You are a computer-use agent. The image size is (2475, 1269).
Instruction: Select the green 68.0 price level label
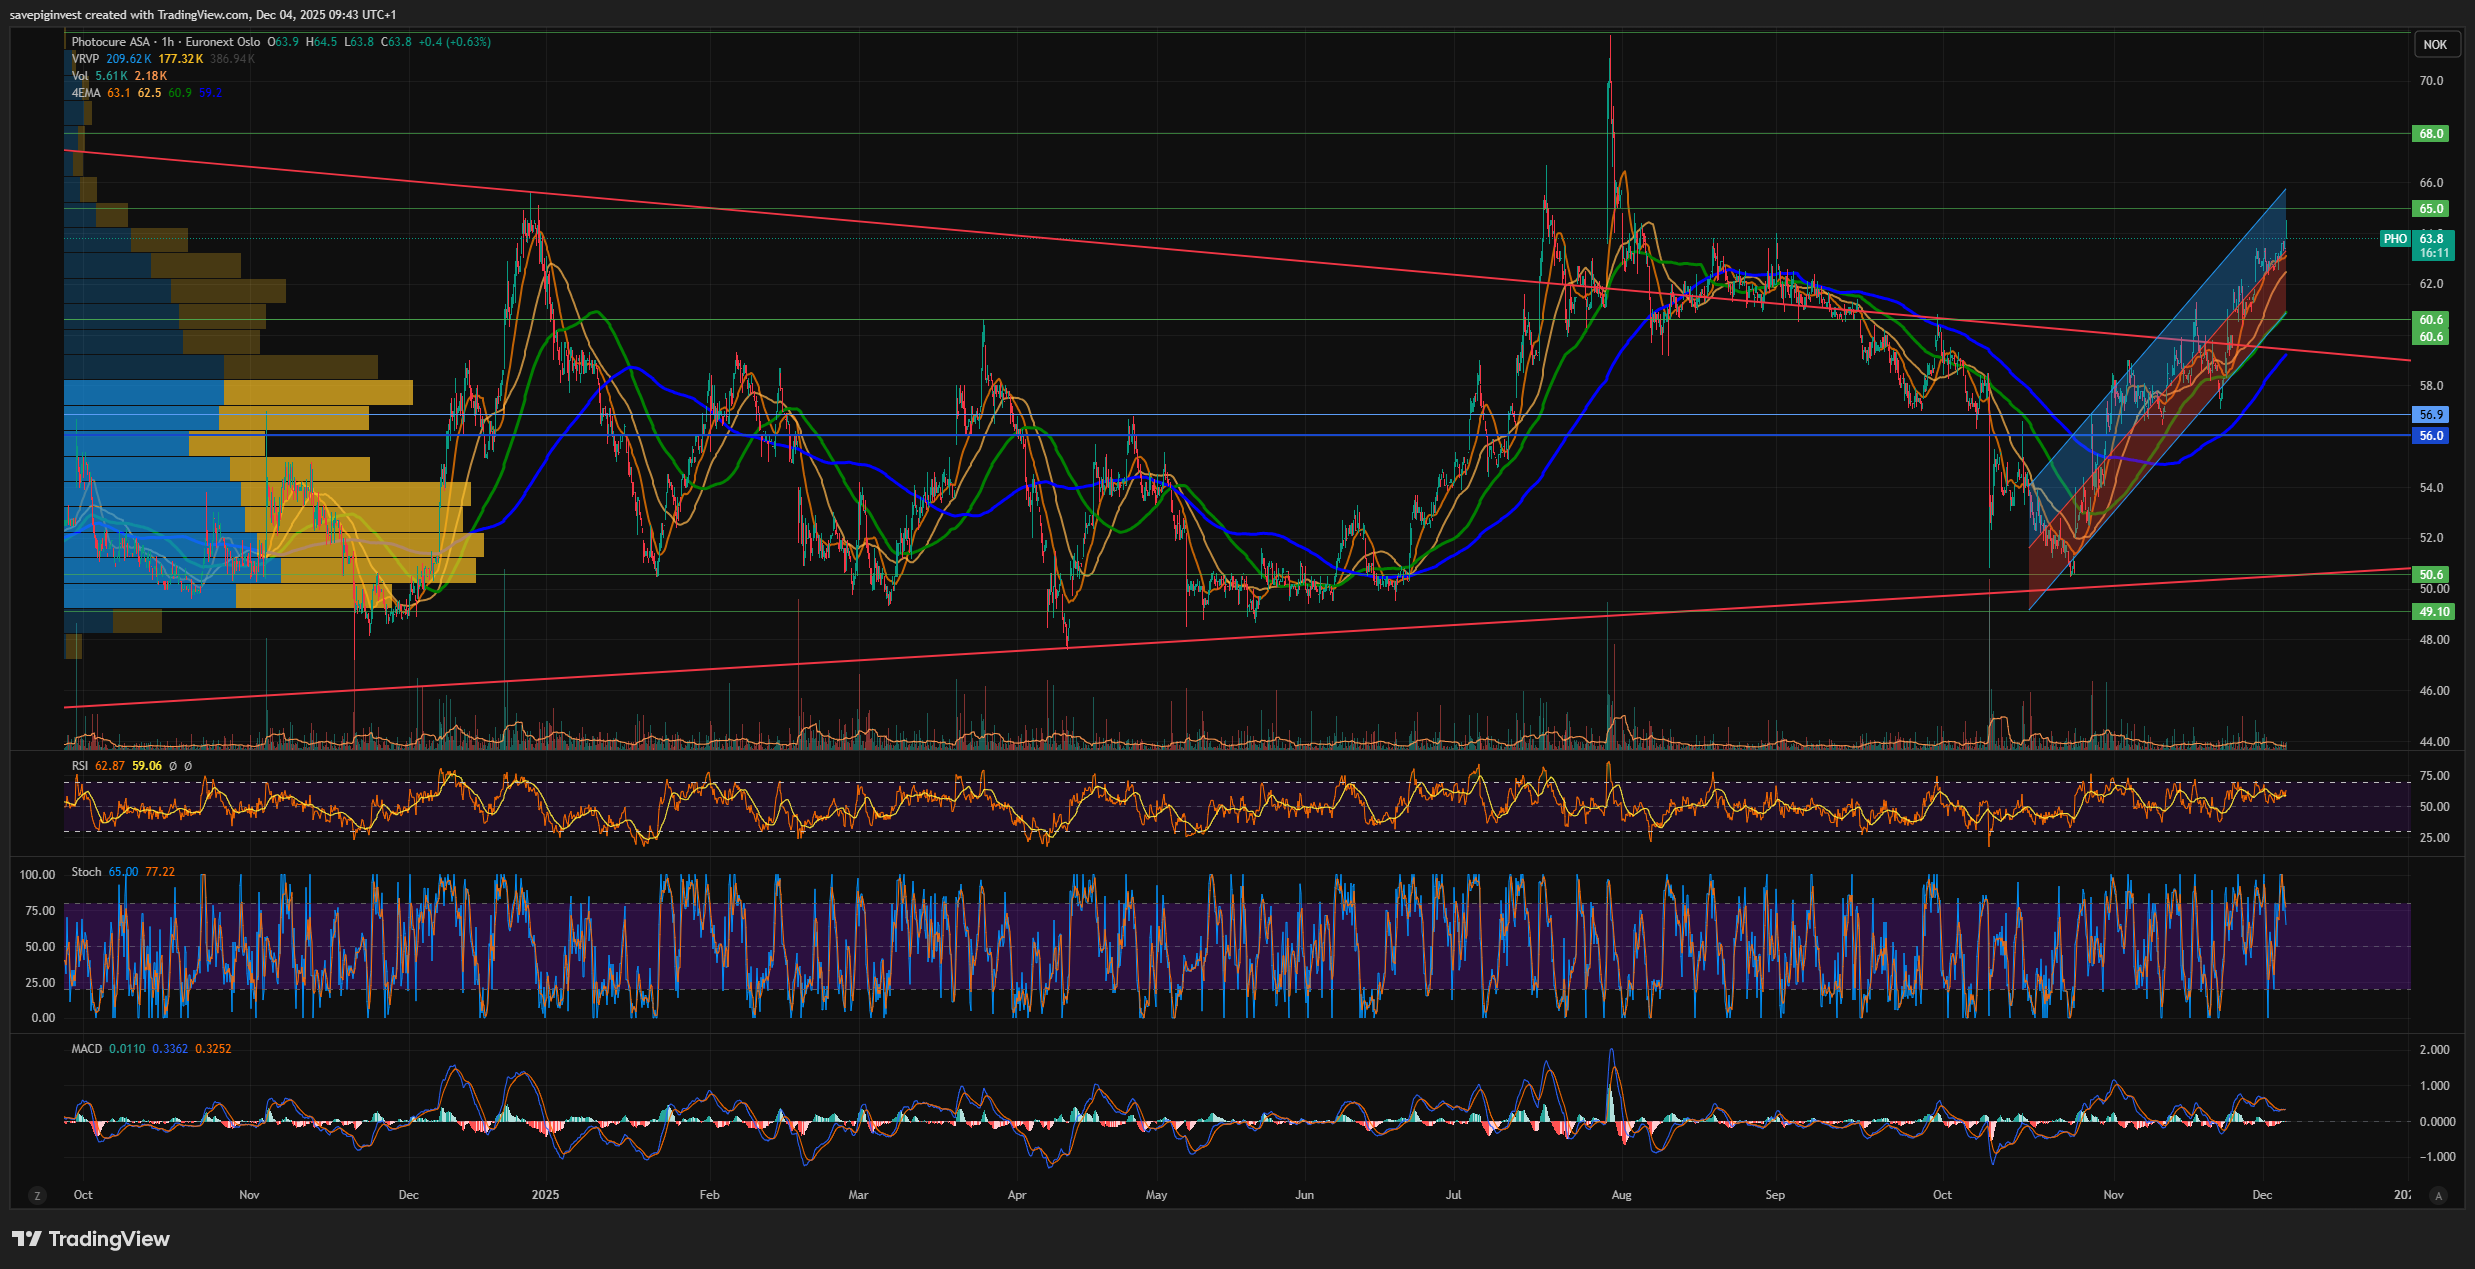(2431, 133)
